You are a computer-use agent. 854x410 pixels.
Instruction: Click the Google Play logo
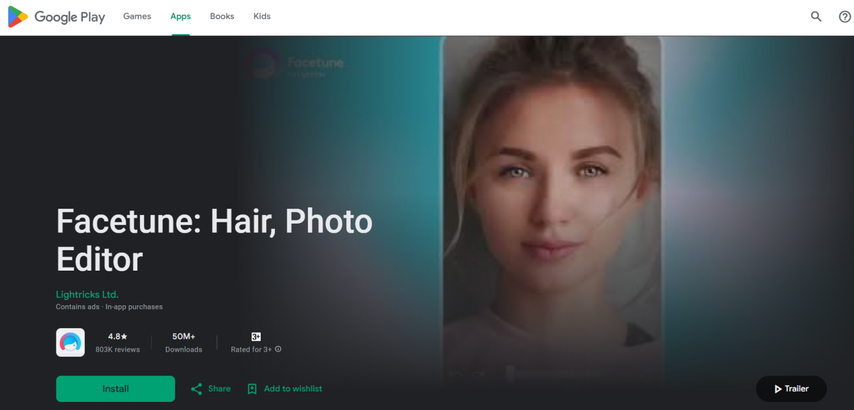point(56,17)
